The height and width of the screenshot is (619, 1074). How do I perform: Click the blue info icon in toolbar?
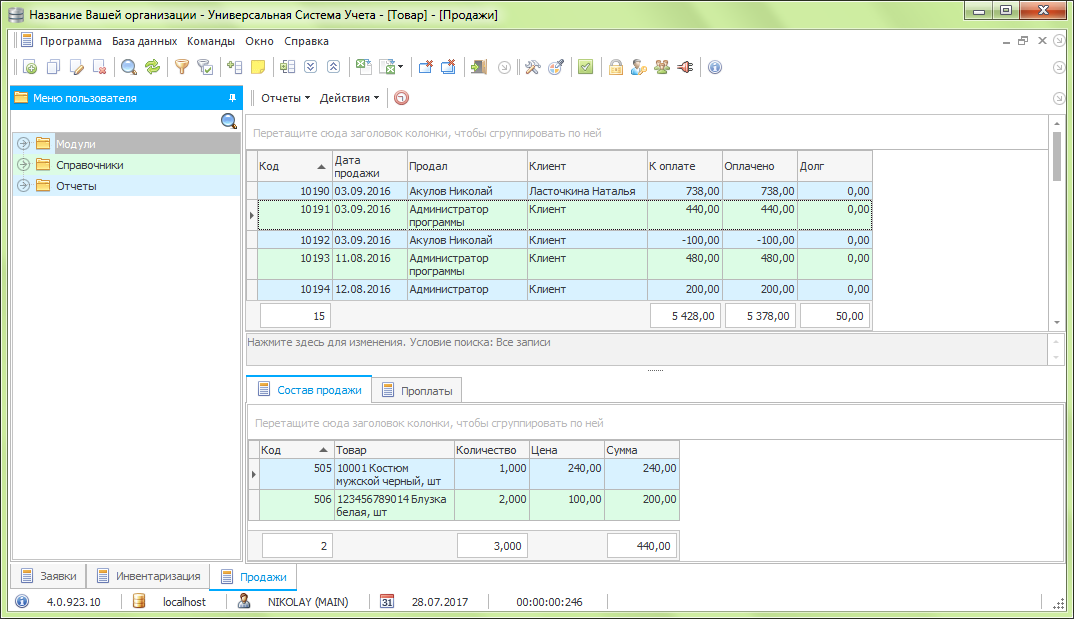[715, 67]
